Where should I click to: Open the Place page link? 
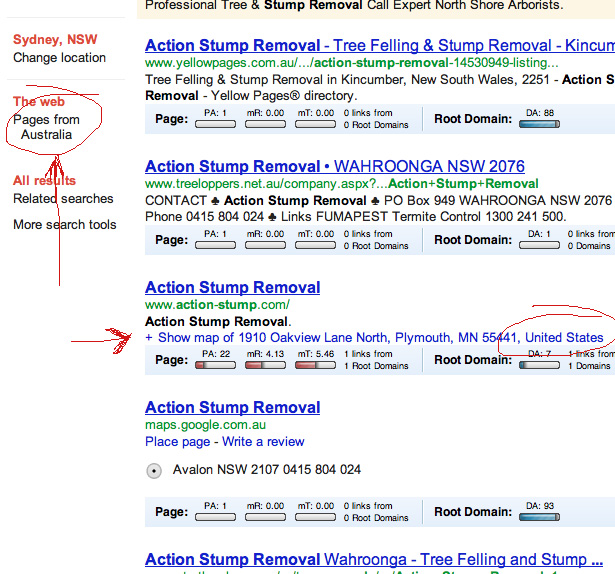point(178,442)
